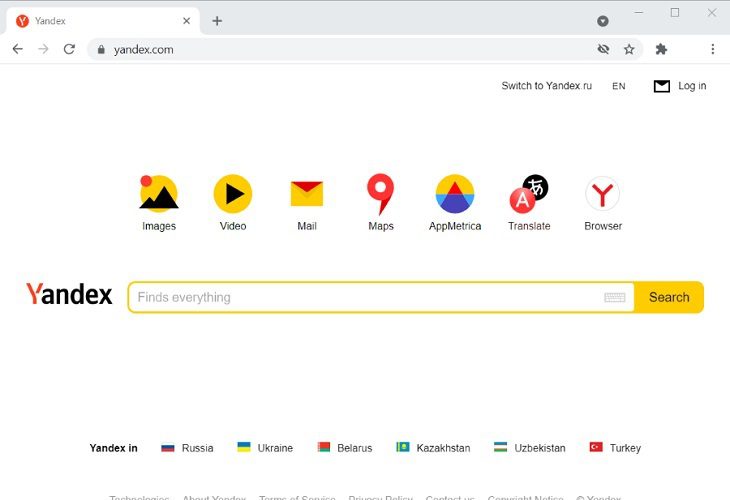This screenshot has height=500, width=730.
Task: Open the Yandex Mail envelope icon
Action: (x=307, y=194)
